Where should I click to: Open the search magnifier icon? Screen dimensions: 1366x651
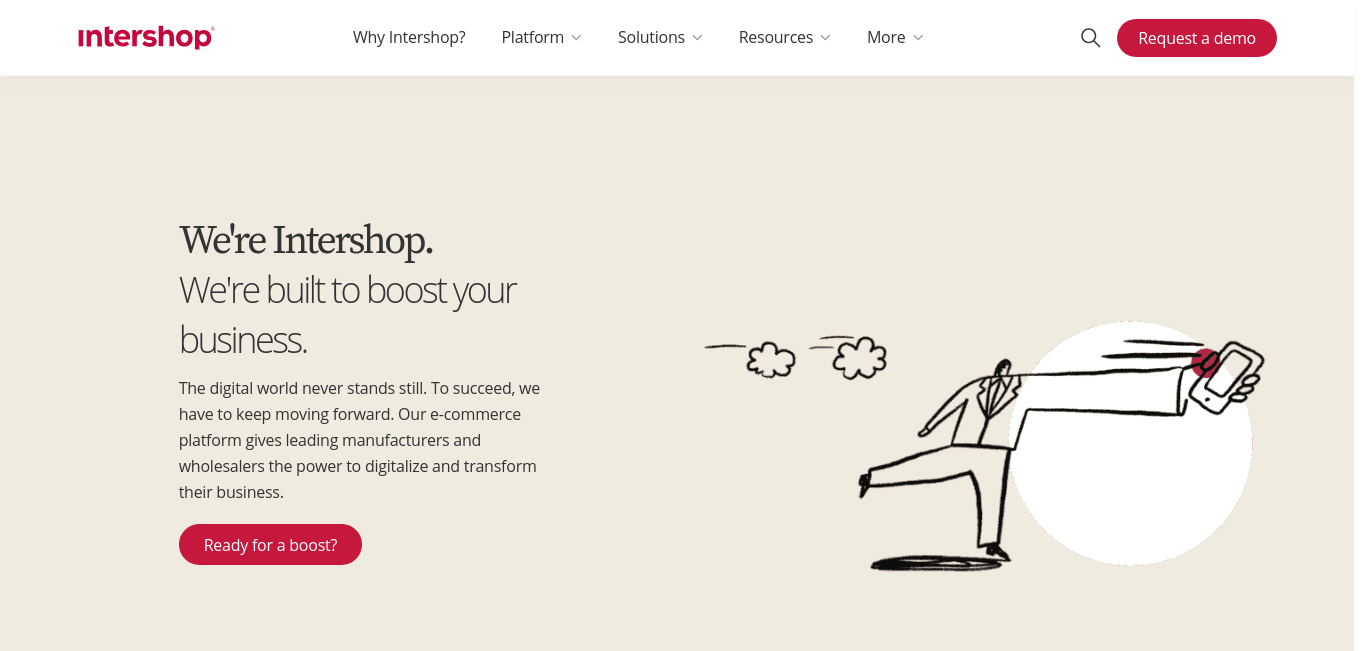tap(1091, 38)
